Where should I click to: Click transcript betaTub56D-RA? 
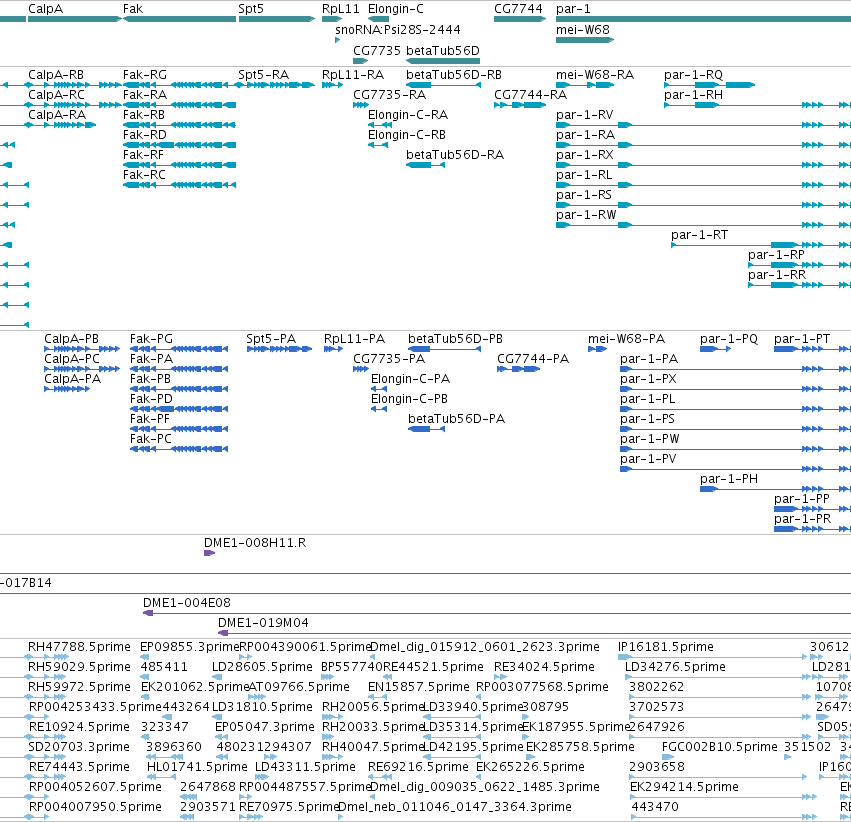coord(426,165)
